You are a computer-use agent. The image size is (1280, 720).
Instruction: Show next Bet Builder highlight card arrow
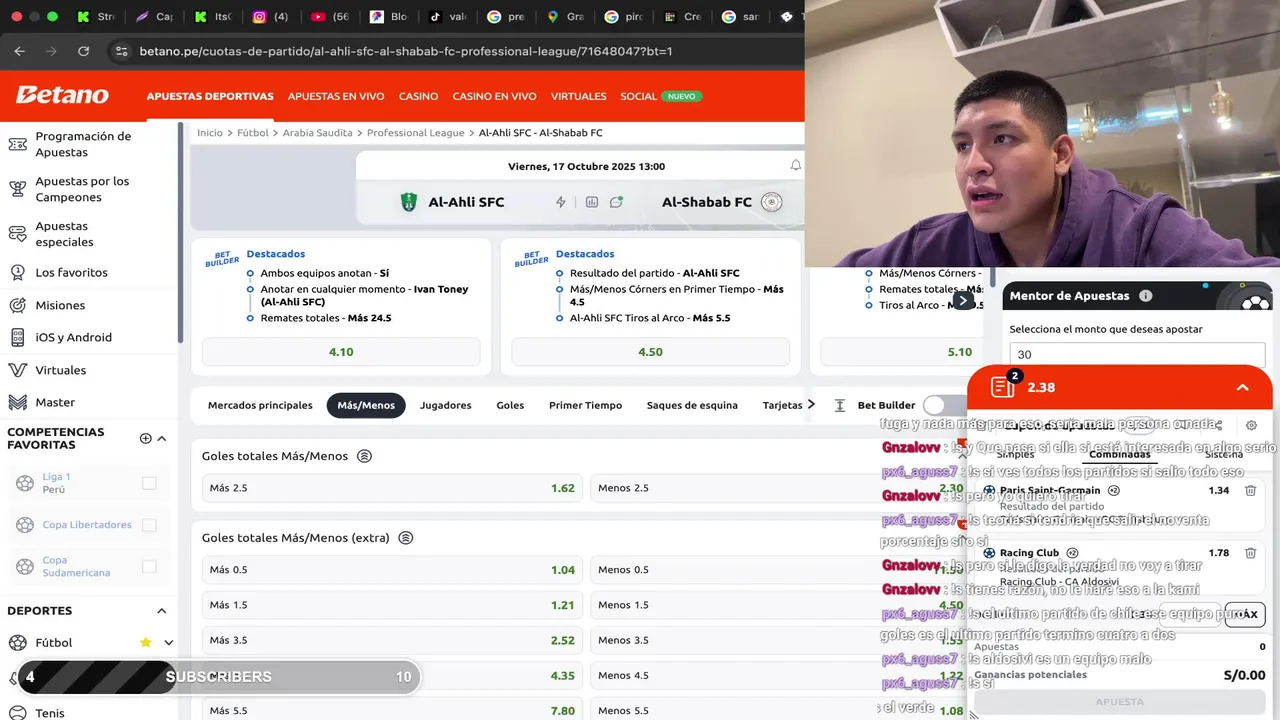(963, 300)
